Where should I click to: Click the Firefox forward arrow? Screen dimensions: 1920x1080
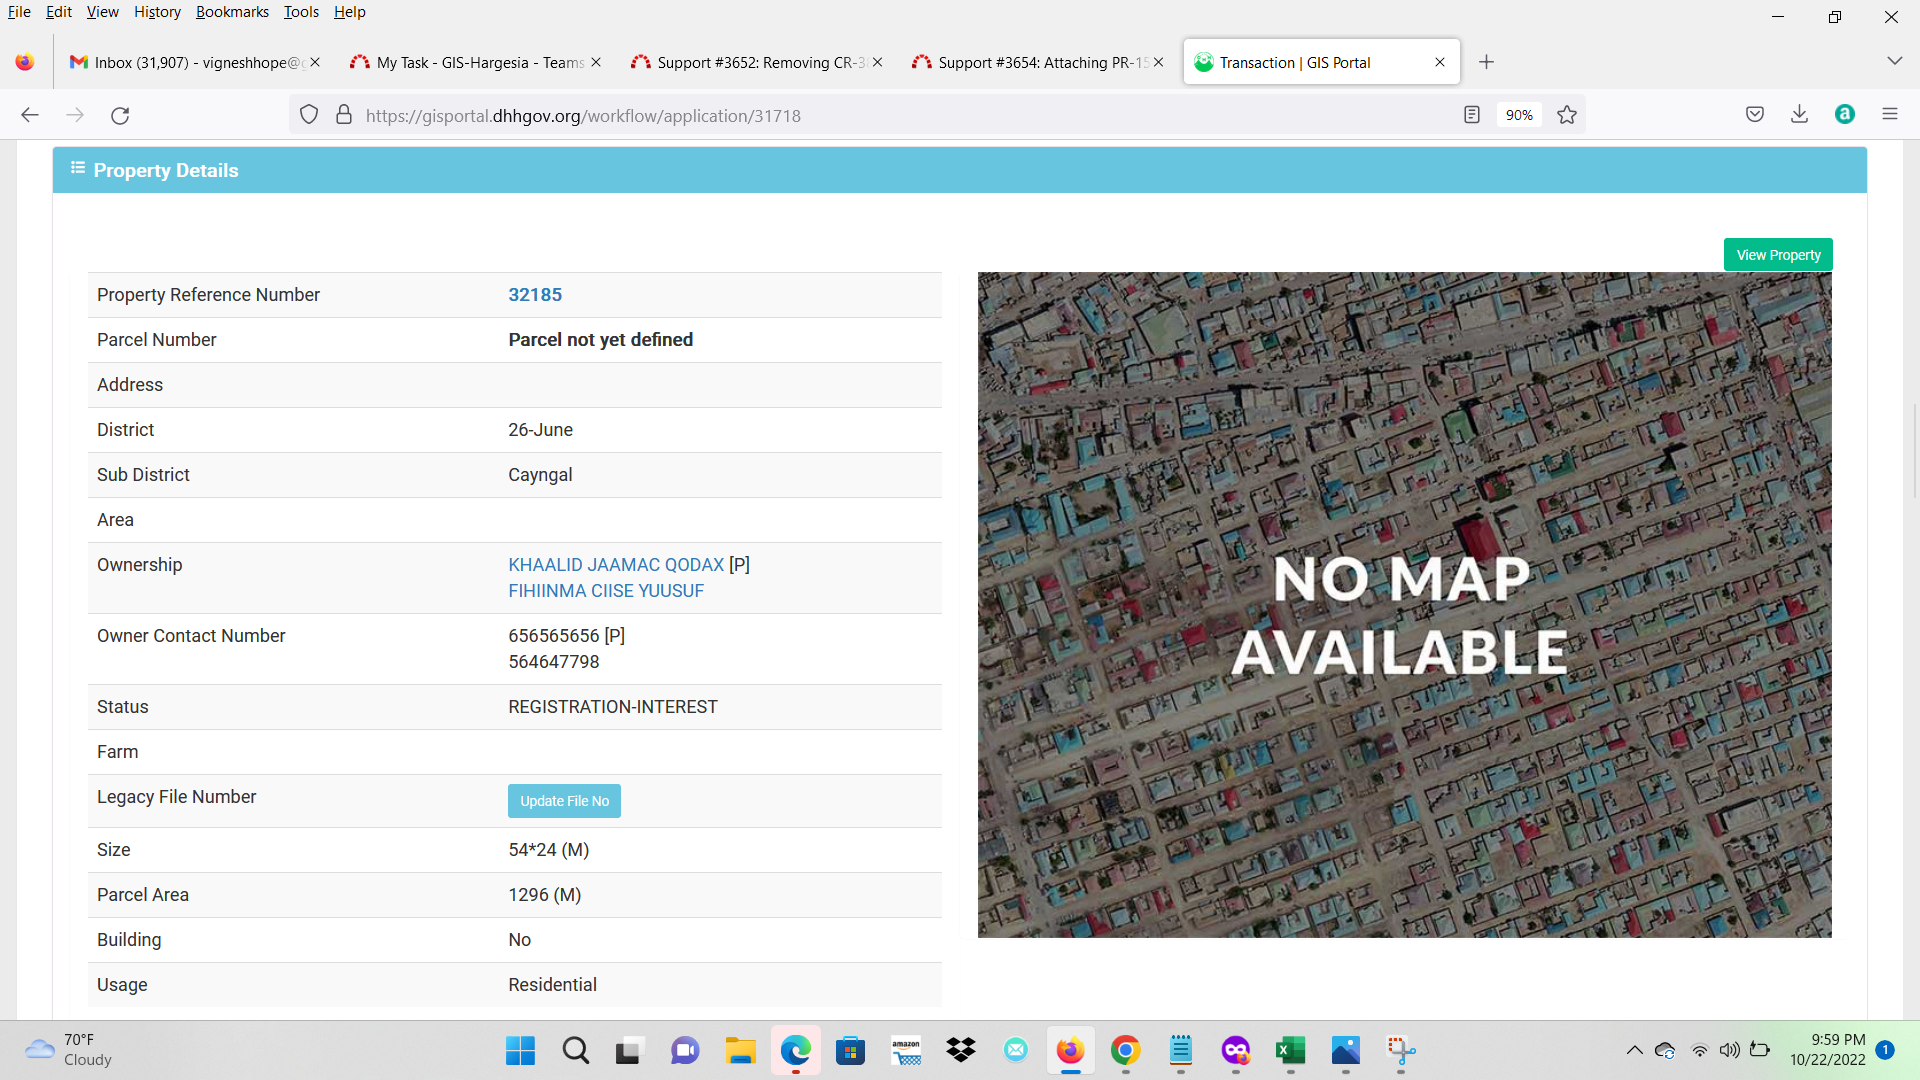(75, 115)
